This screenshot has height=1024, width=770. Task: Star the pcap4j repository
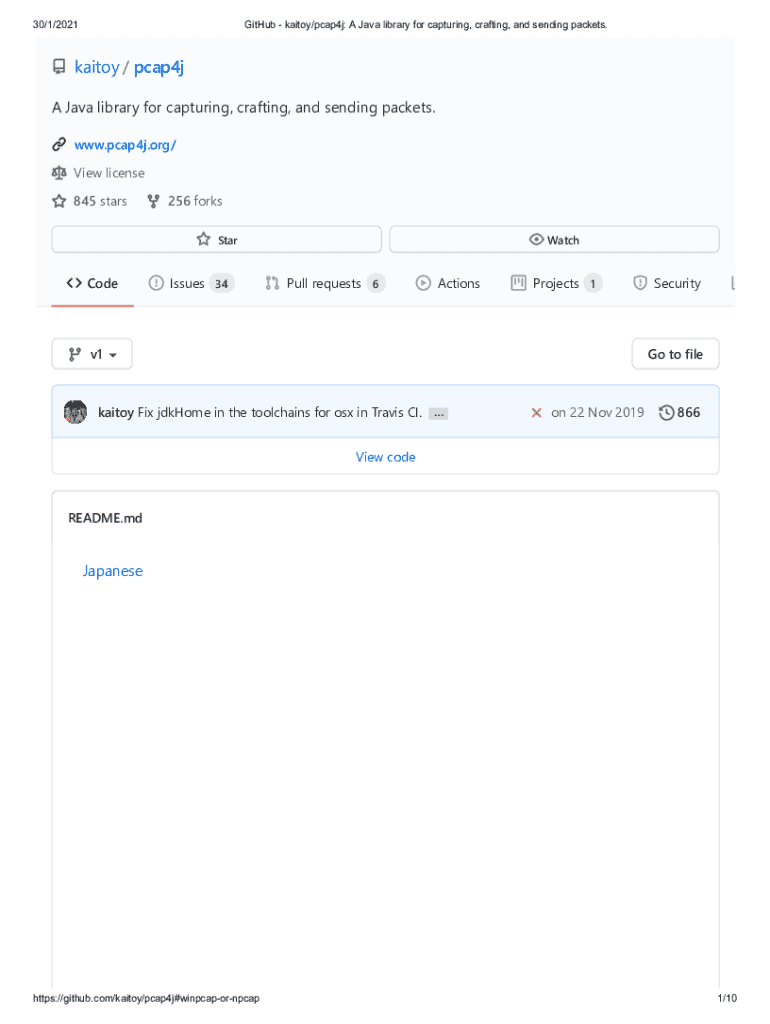point(216,240)
